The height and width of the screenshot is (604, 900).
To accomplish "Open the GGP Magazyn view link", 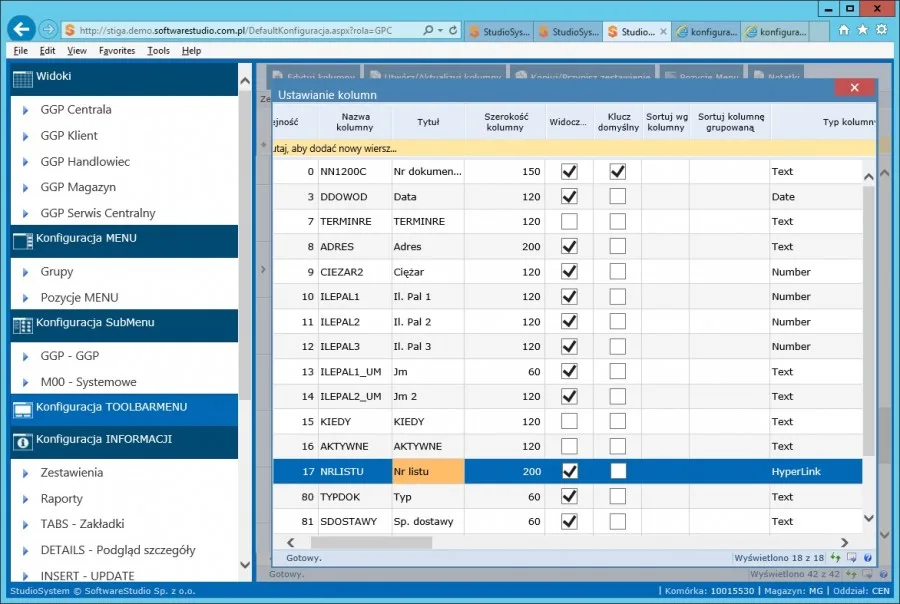I will point(78,187).
